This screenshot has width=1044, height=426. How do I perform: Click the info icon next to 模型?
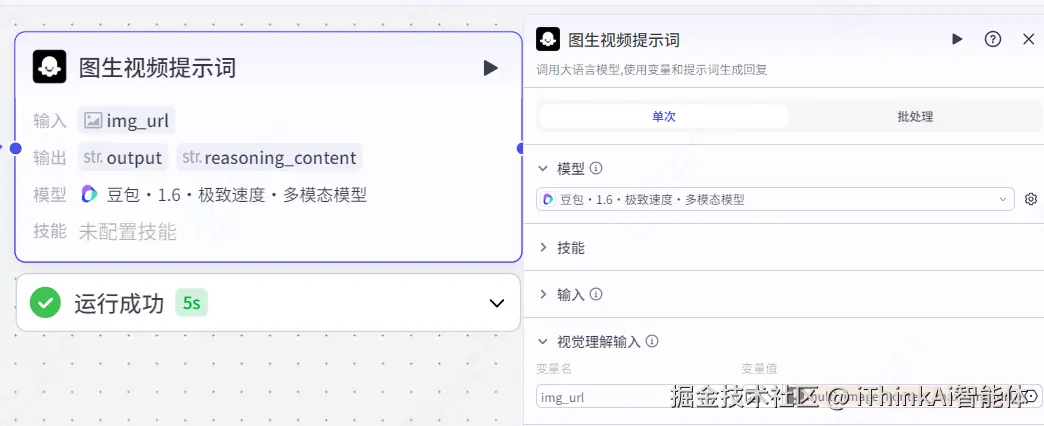[x=597, y=168]
